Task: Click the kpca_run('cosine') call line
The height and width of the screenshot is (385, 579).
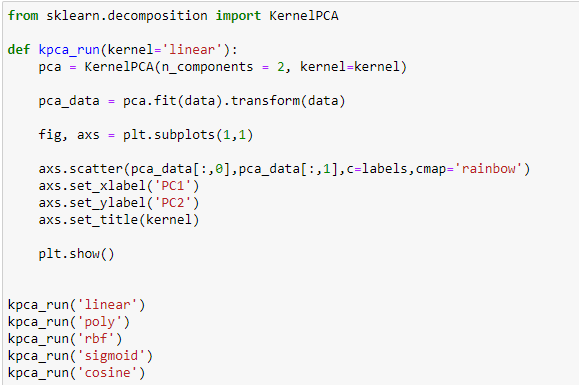Action: click(76, 373)
